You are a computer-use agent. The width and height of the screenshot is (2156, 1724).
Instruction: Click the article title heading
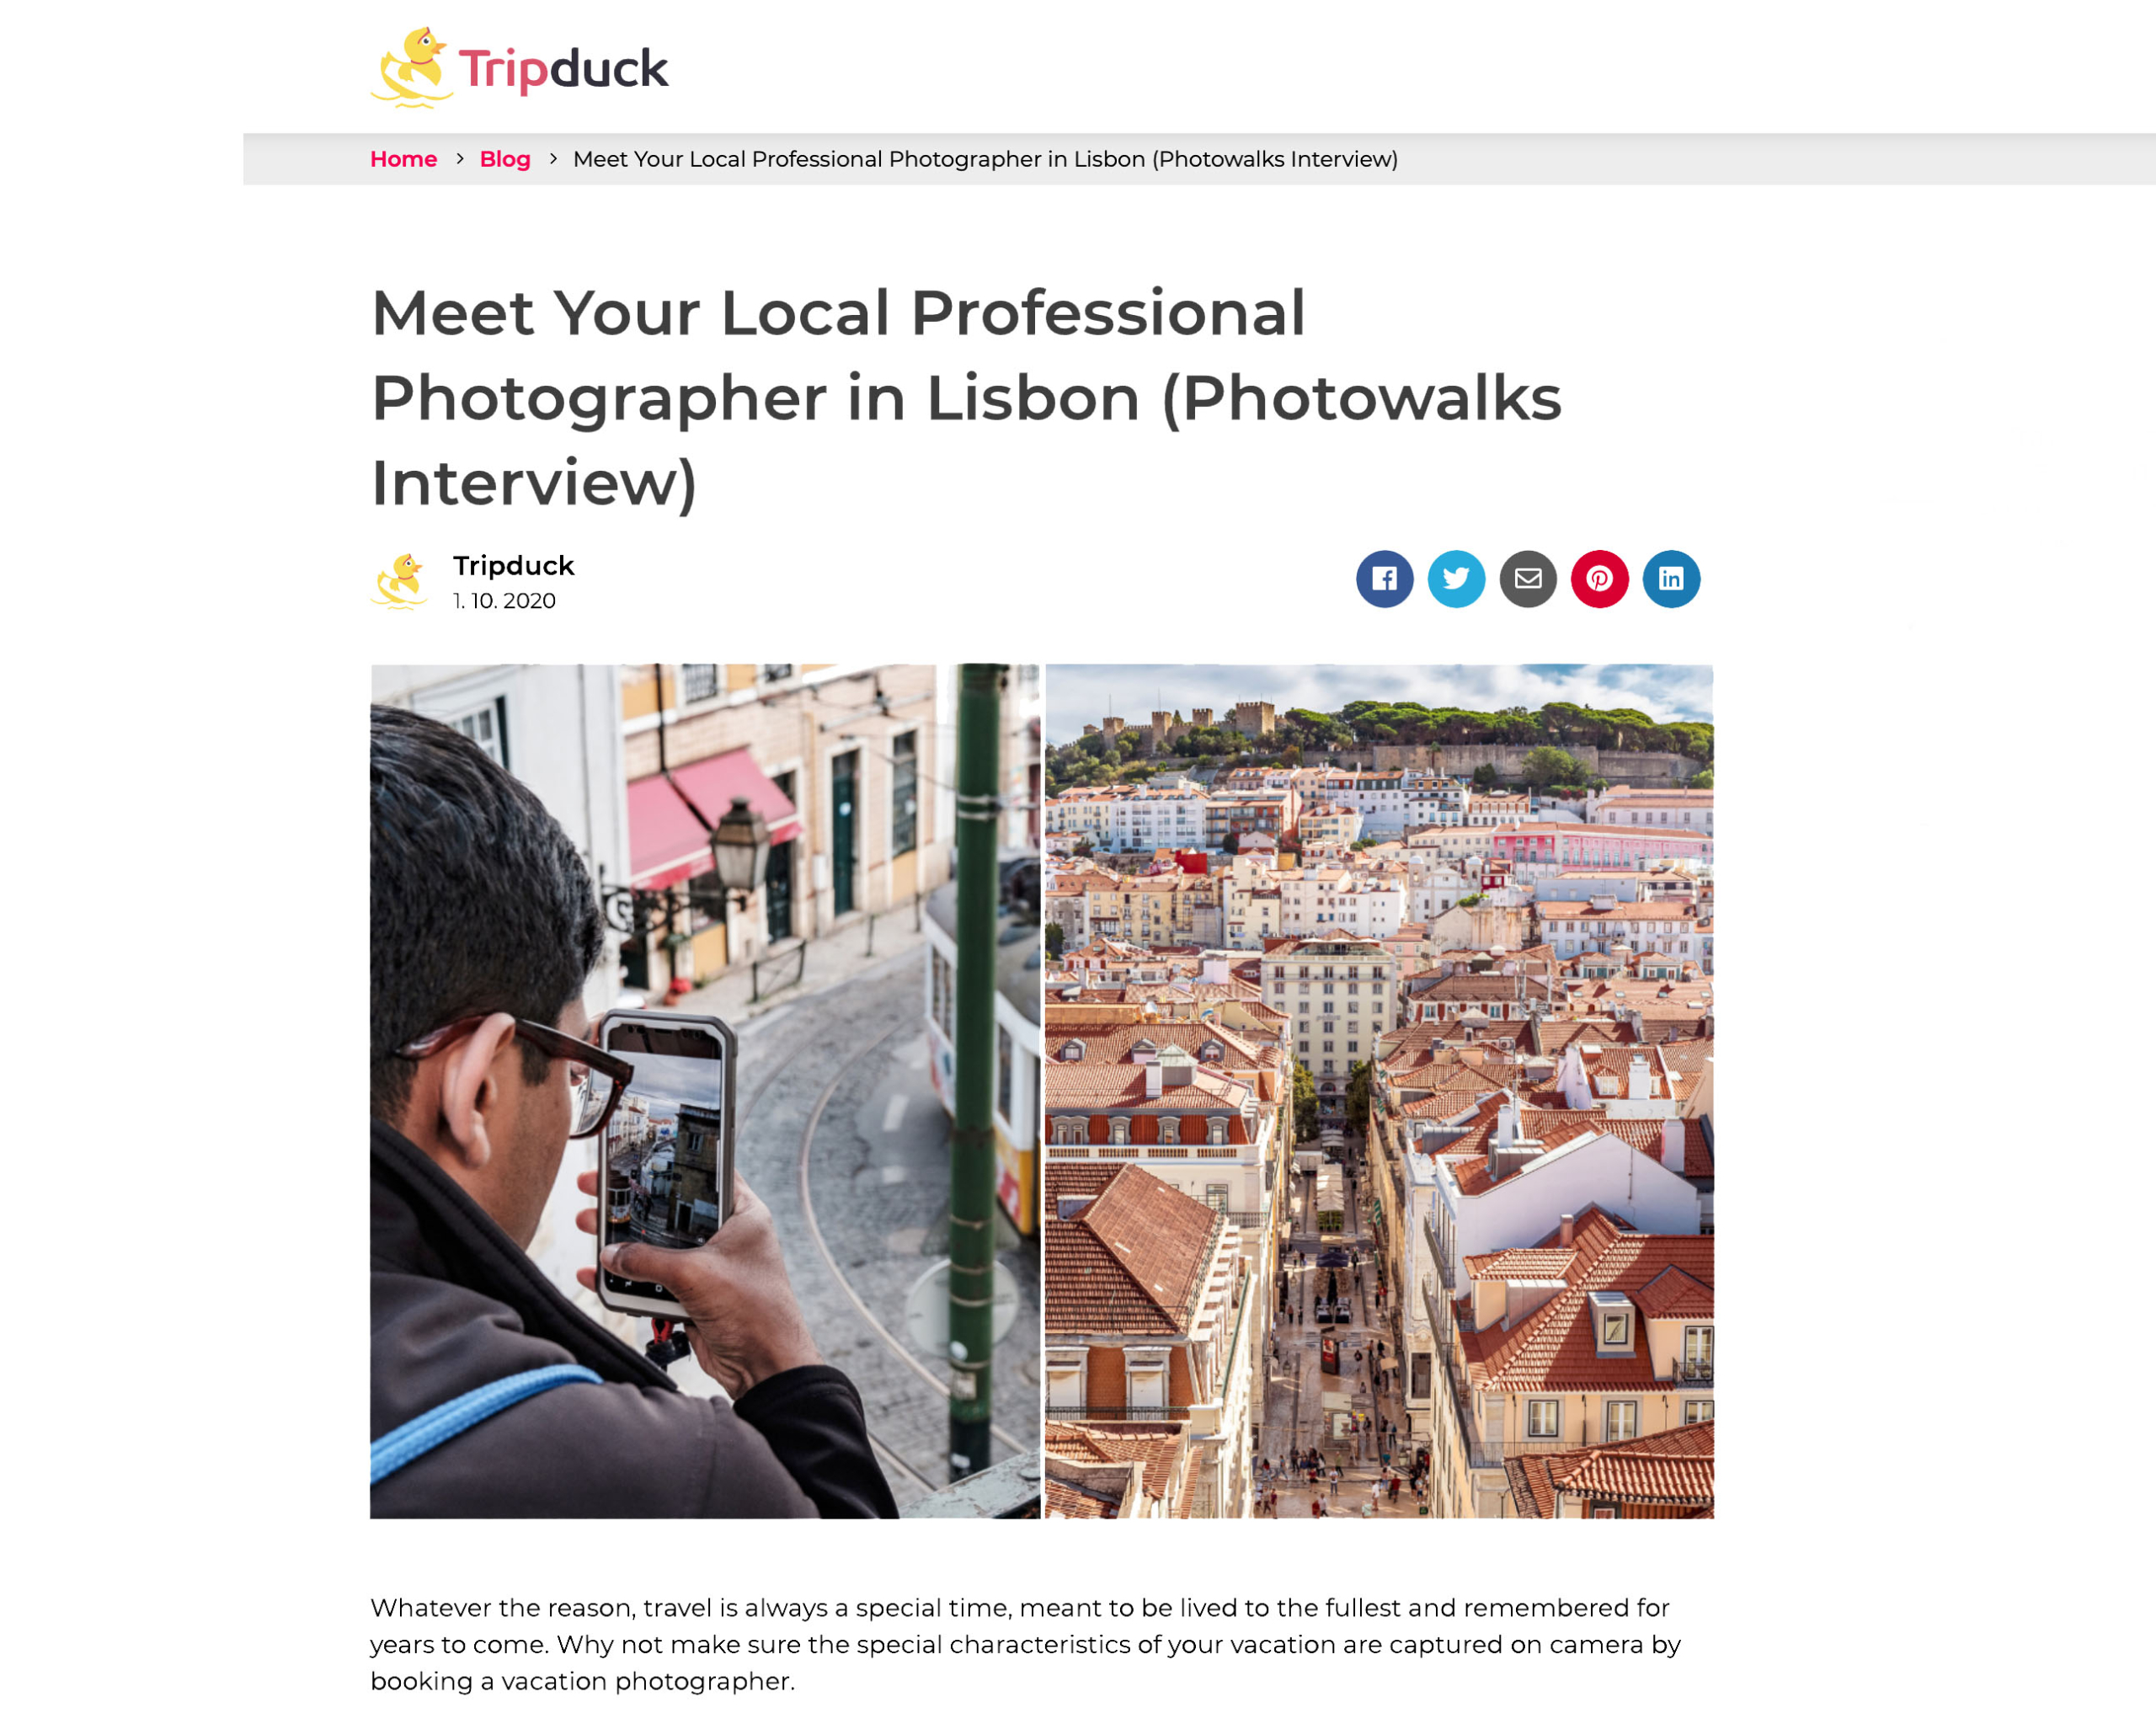966,398
